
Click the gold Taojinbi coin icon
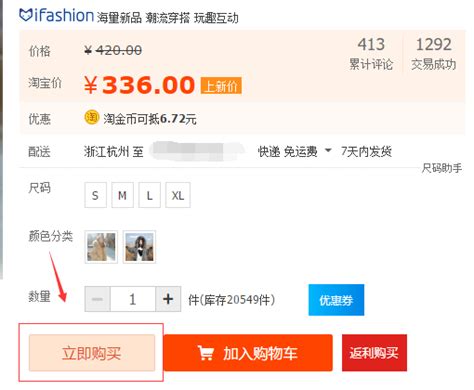(91, 118)
